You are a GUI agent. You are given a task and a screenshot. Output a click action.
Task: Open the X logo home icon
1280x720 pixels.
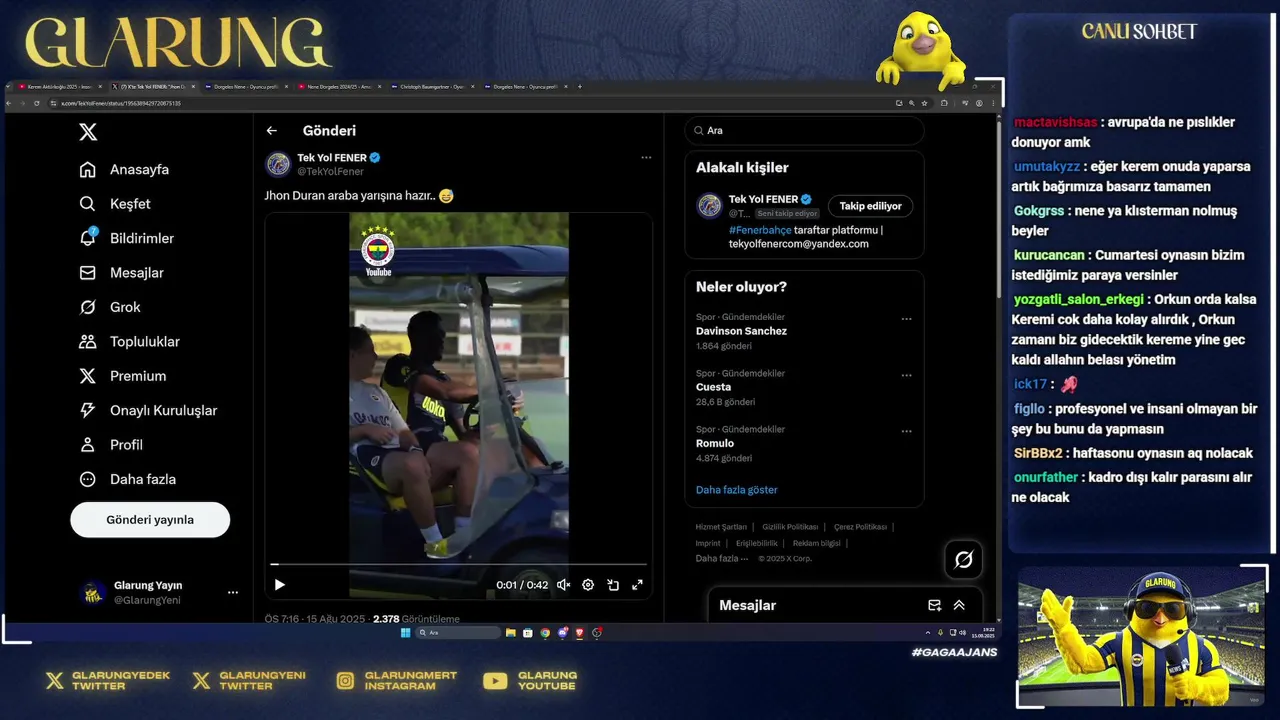click(x=88, y=132)
